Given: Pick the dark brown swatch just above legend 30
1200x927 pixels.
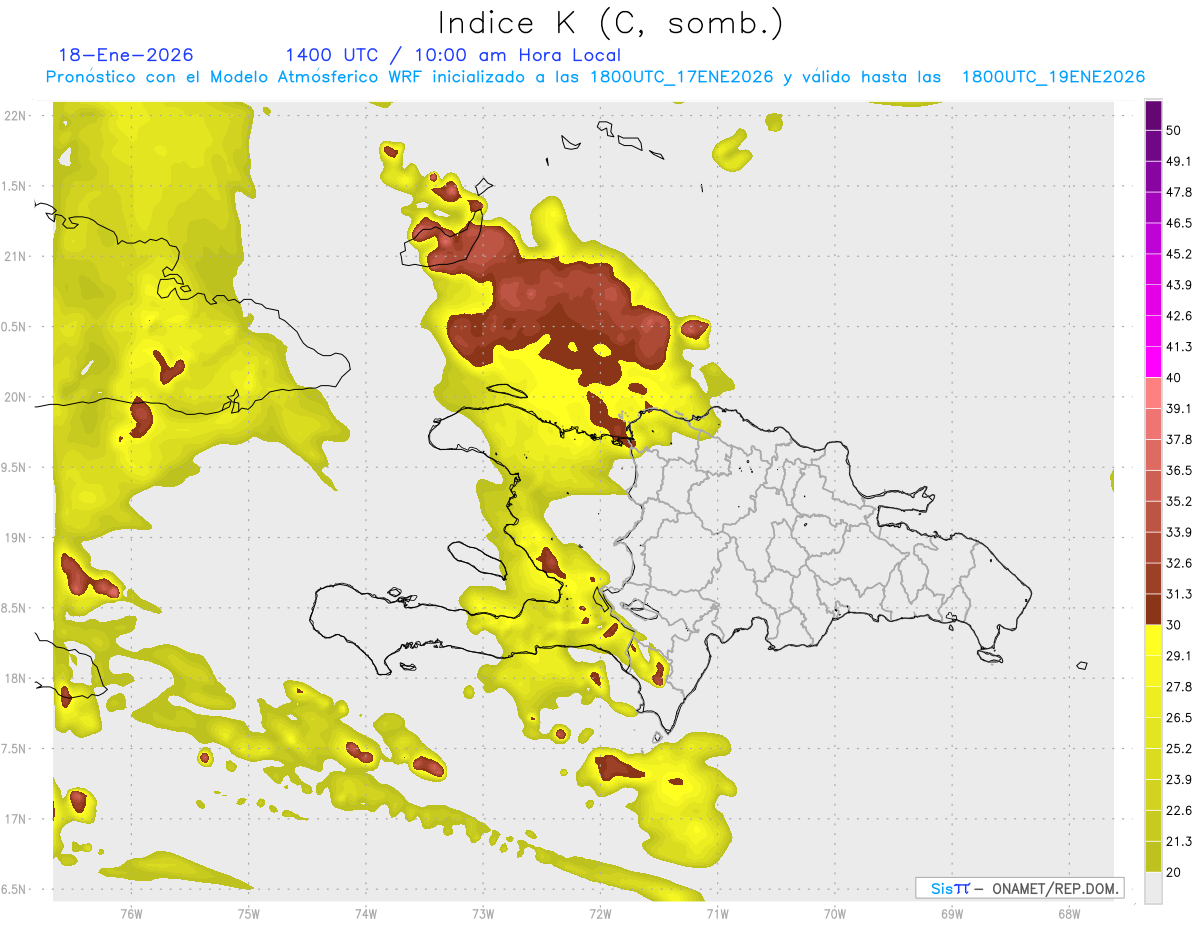Looking at the screenshot, I should tap(1153, 609).
